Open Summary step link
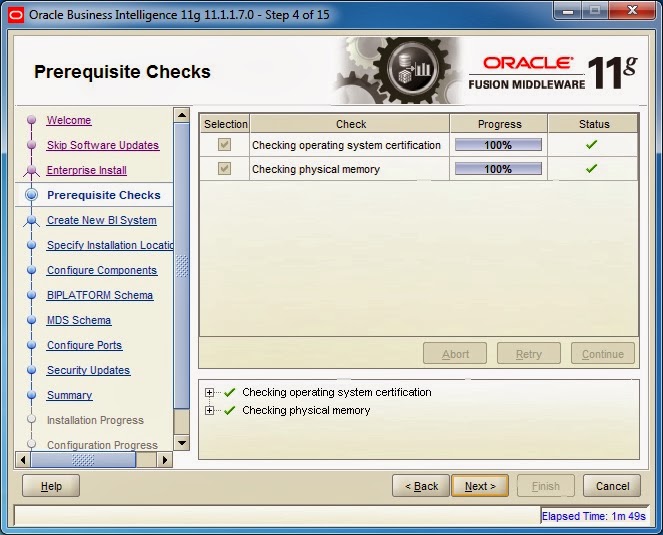Screen dimensions: 663x535 point(69,395)
